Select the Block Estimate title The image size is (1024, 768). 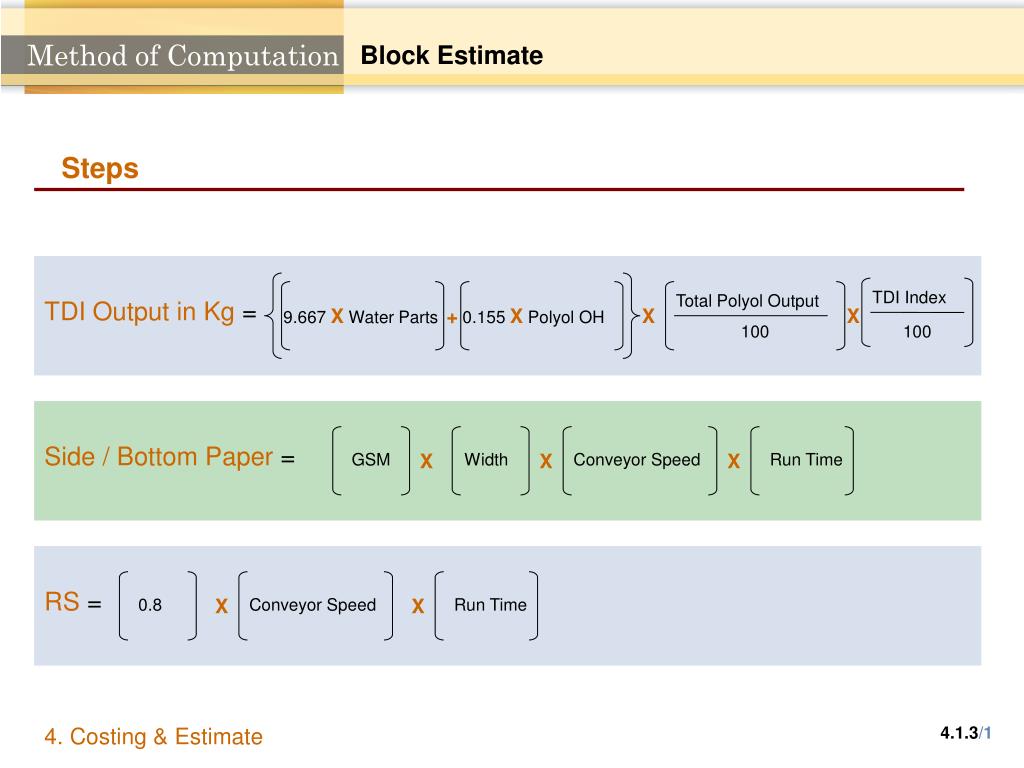tap(451, 56)
